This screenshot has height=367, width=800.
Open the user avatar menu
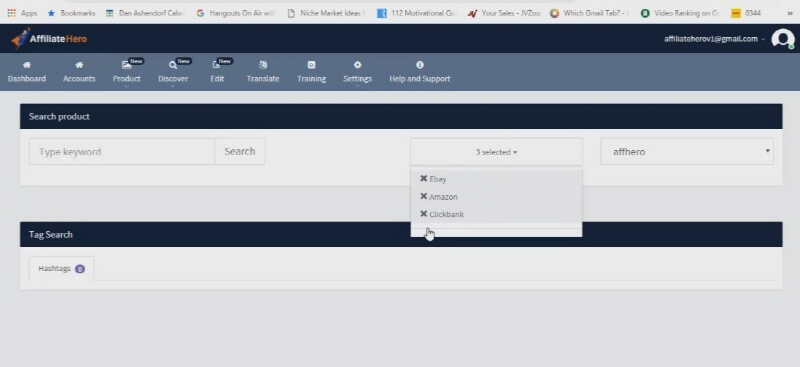[783, 39]
